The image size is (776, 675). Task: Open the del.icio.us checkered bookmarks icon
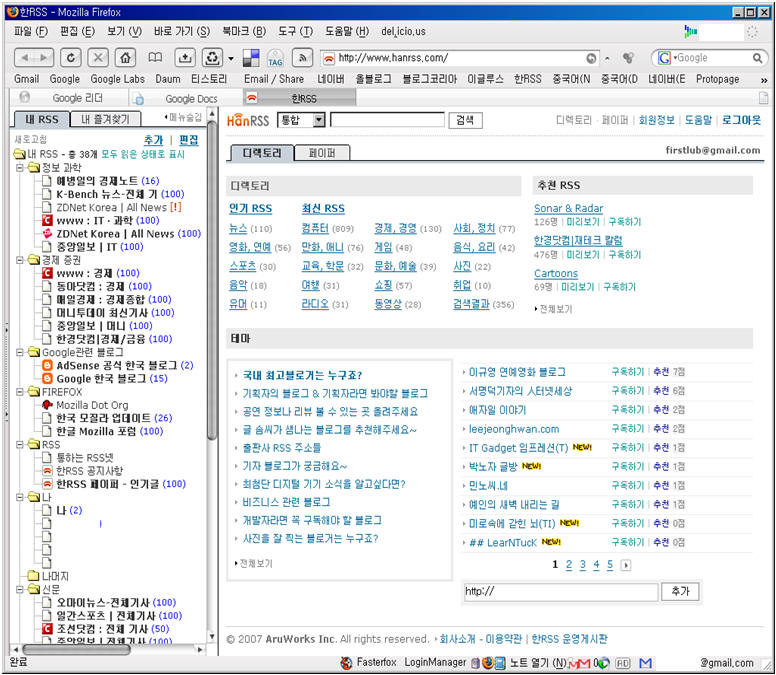[x=251, y=58]
